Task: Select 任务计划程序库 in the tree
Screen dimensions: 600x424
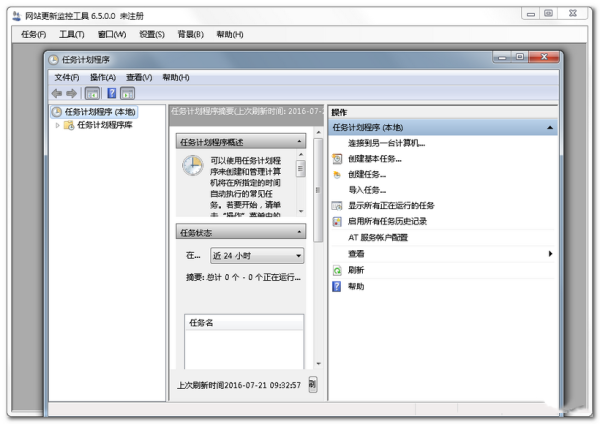Action: pos(105,125)
